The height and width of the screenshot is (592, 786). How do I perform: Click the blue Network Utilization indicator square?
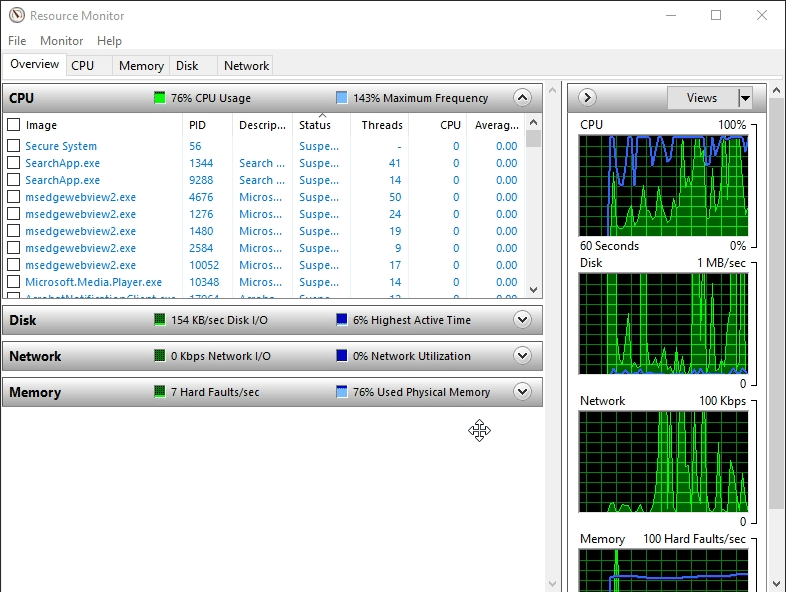pyautogui.click(x=341, y=356)
